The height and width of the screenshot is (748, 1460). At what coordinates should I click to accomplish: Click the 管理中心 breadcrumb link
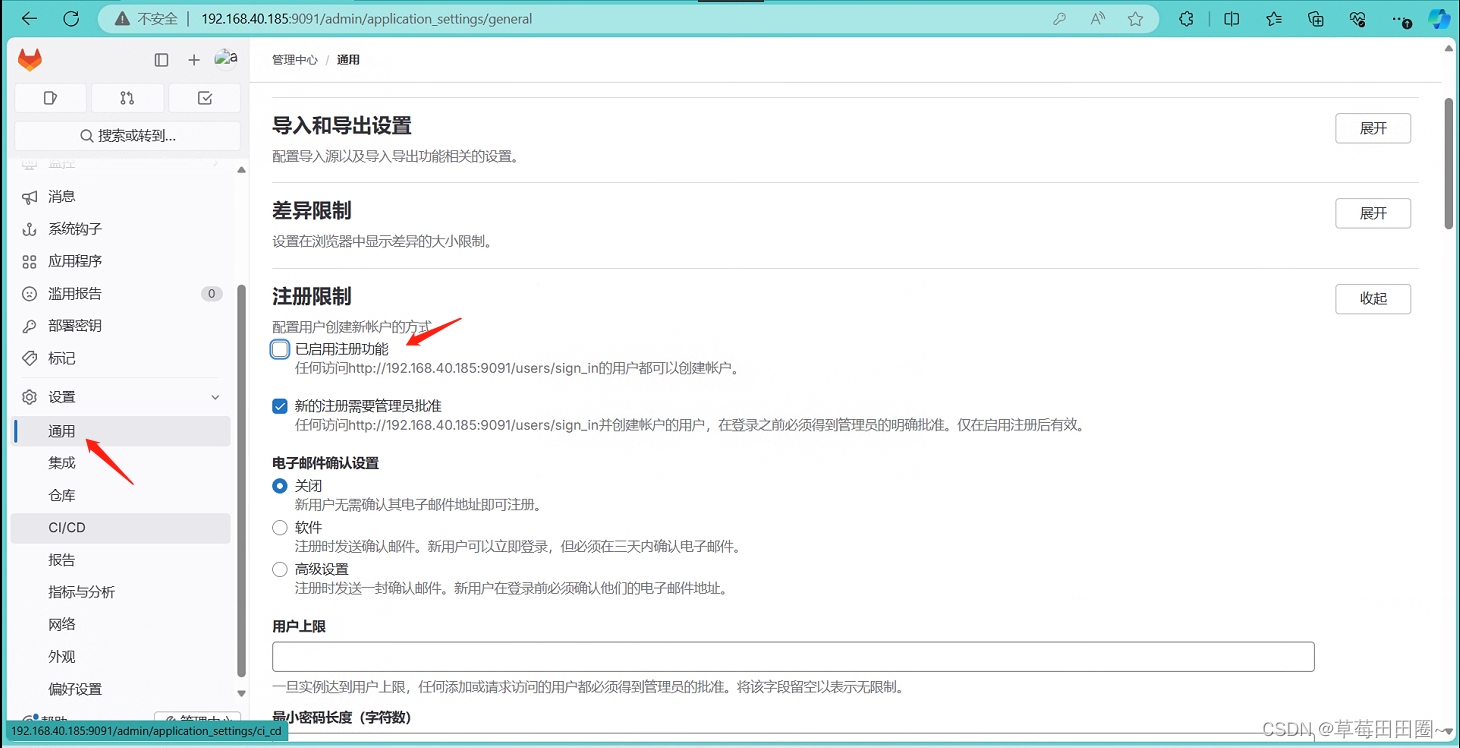pyautogui.click(x=295, y=60)
